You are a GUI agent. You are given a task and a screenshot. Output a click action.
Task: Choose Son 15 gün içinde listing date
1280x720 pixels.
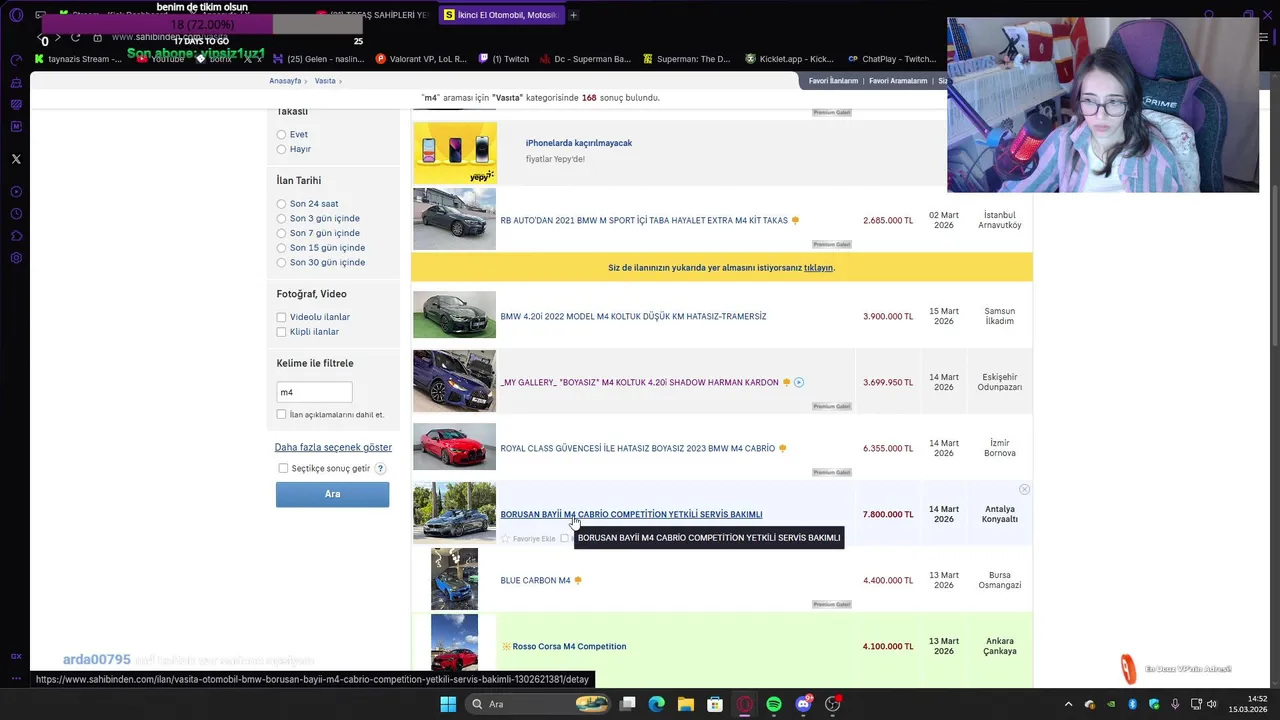coord(282,248)
